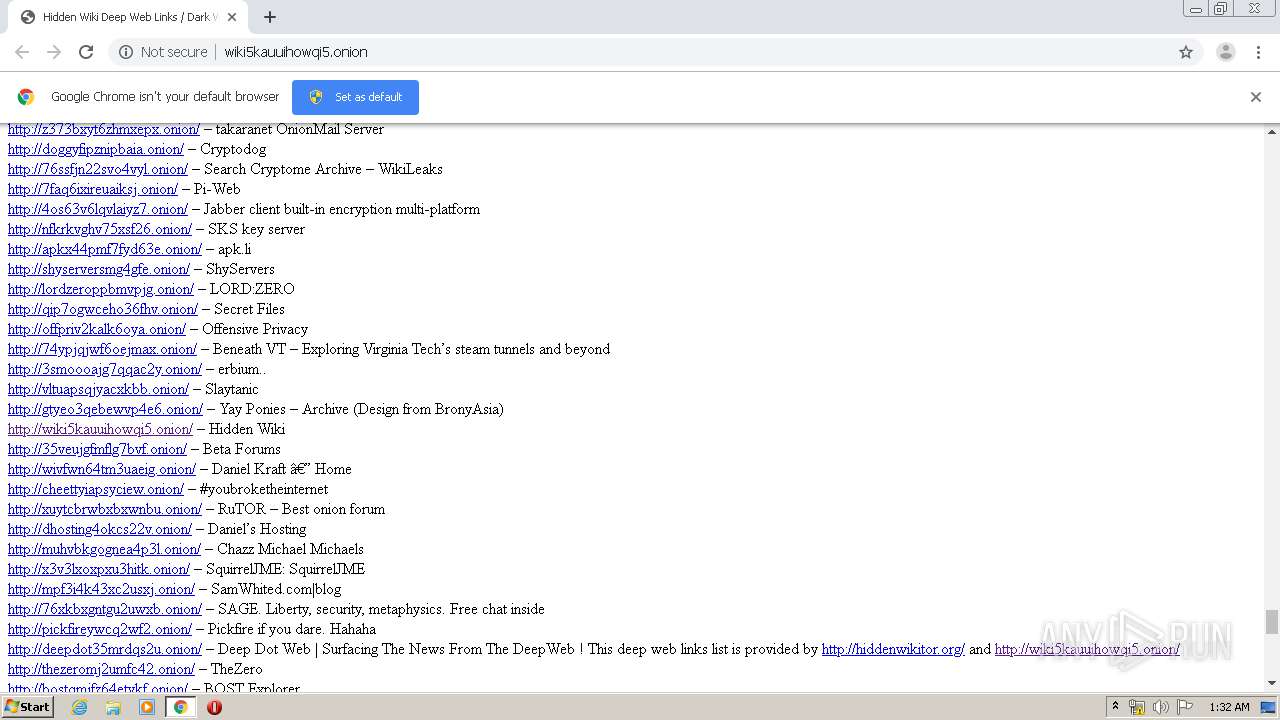The height and width of the screenshot is (720, 1280).
Task: Click the vertical scrollbar thumb
Action: click(1272, 622)
